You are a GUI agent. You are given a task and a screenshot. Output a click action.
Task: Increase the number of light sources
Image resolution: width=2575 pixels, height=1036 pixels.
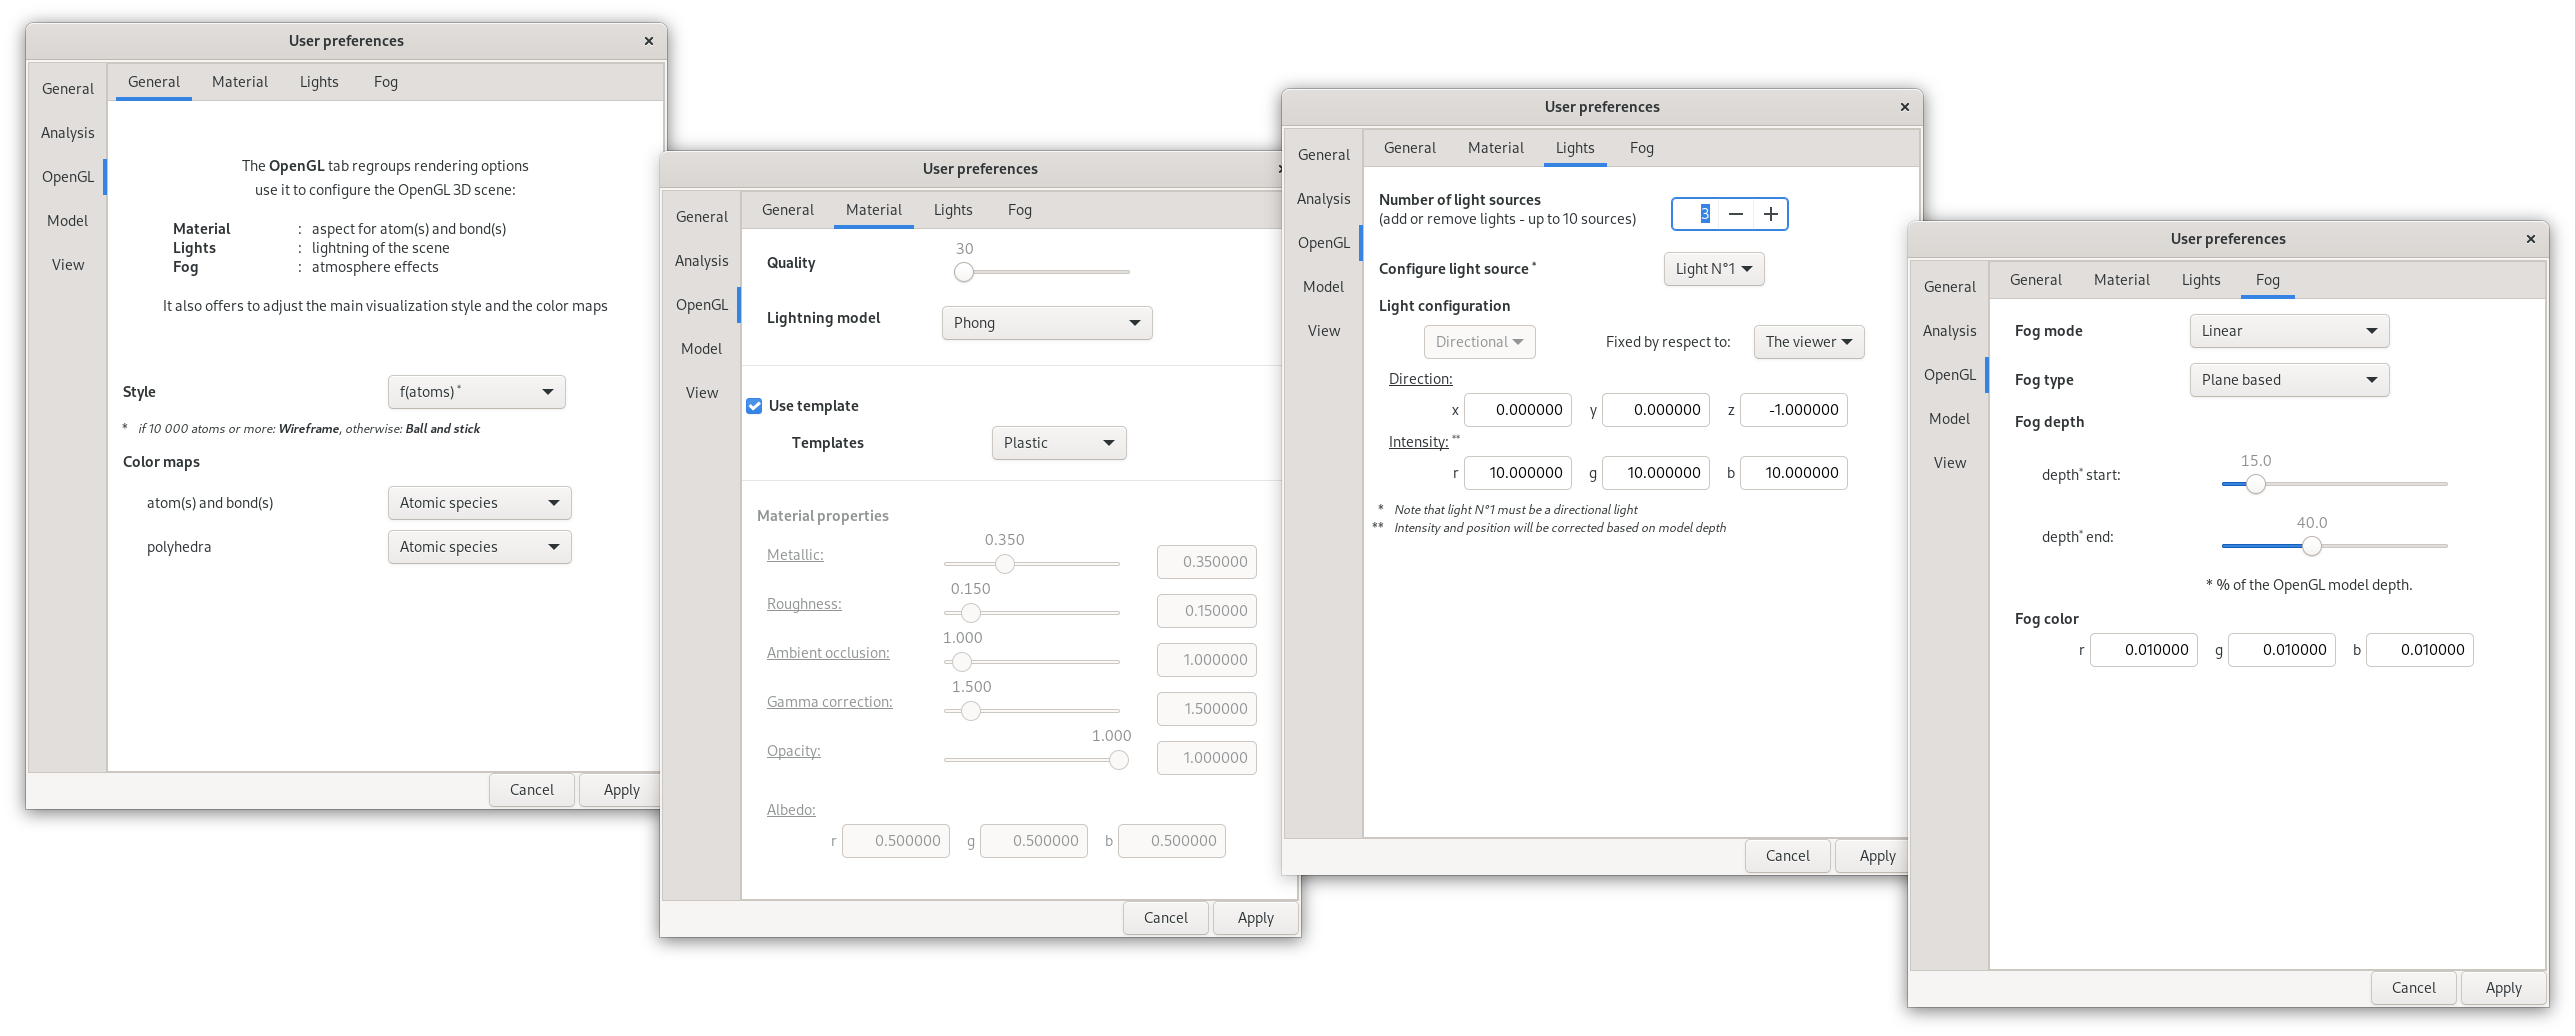pos(1770,213)
